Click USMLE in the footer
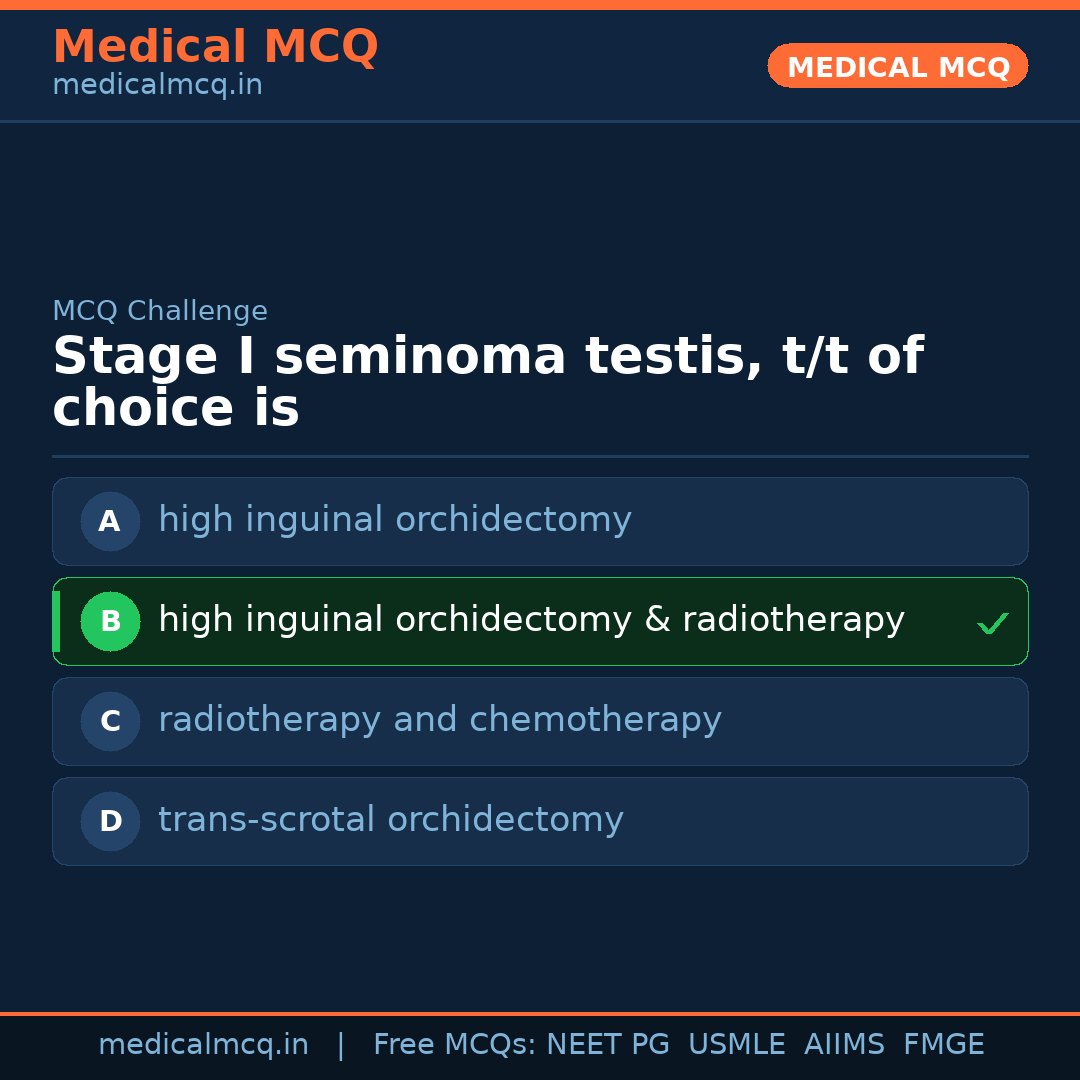Screen dimensions: 1080x1080 [736, 1045]
